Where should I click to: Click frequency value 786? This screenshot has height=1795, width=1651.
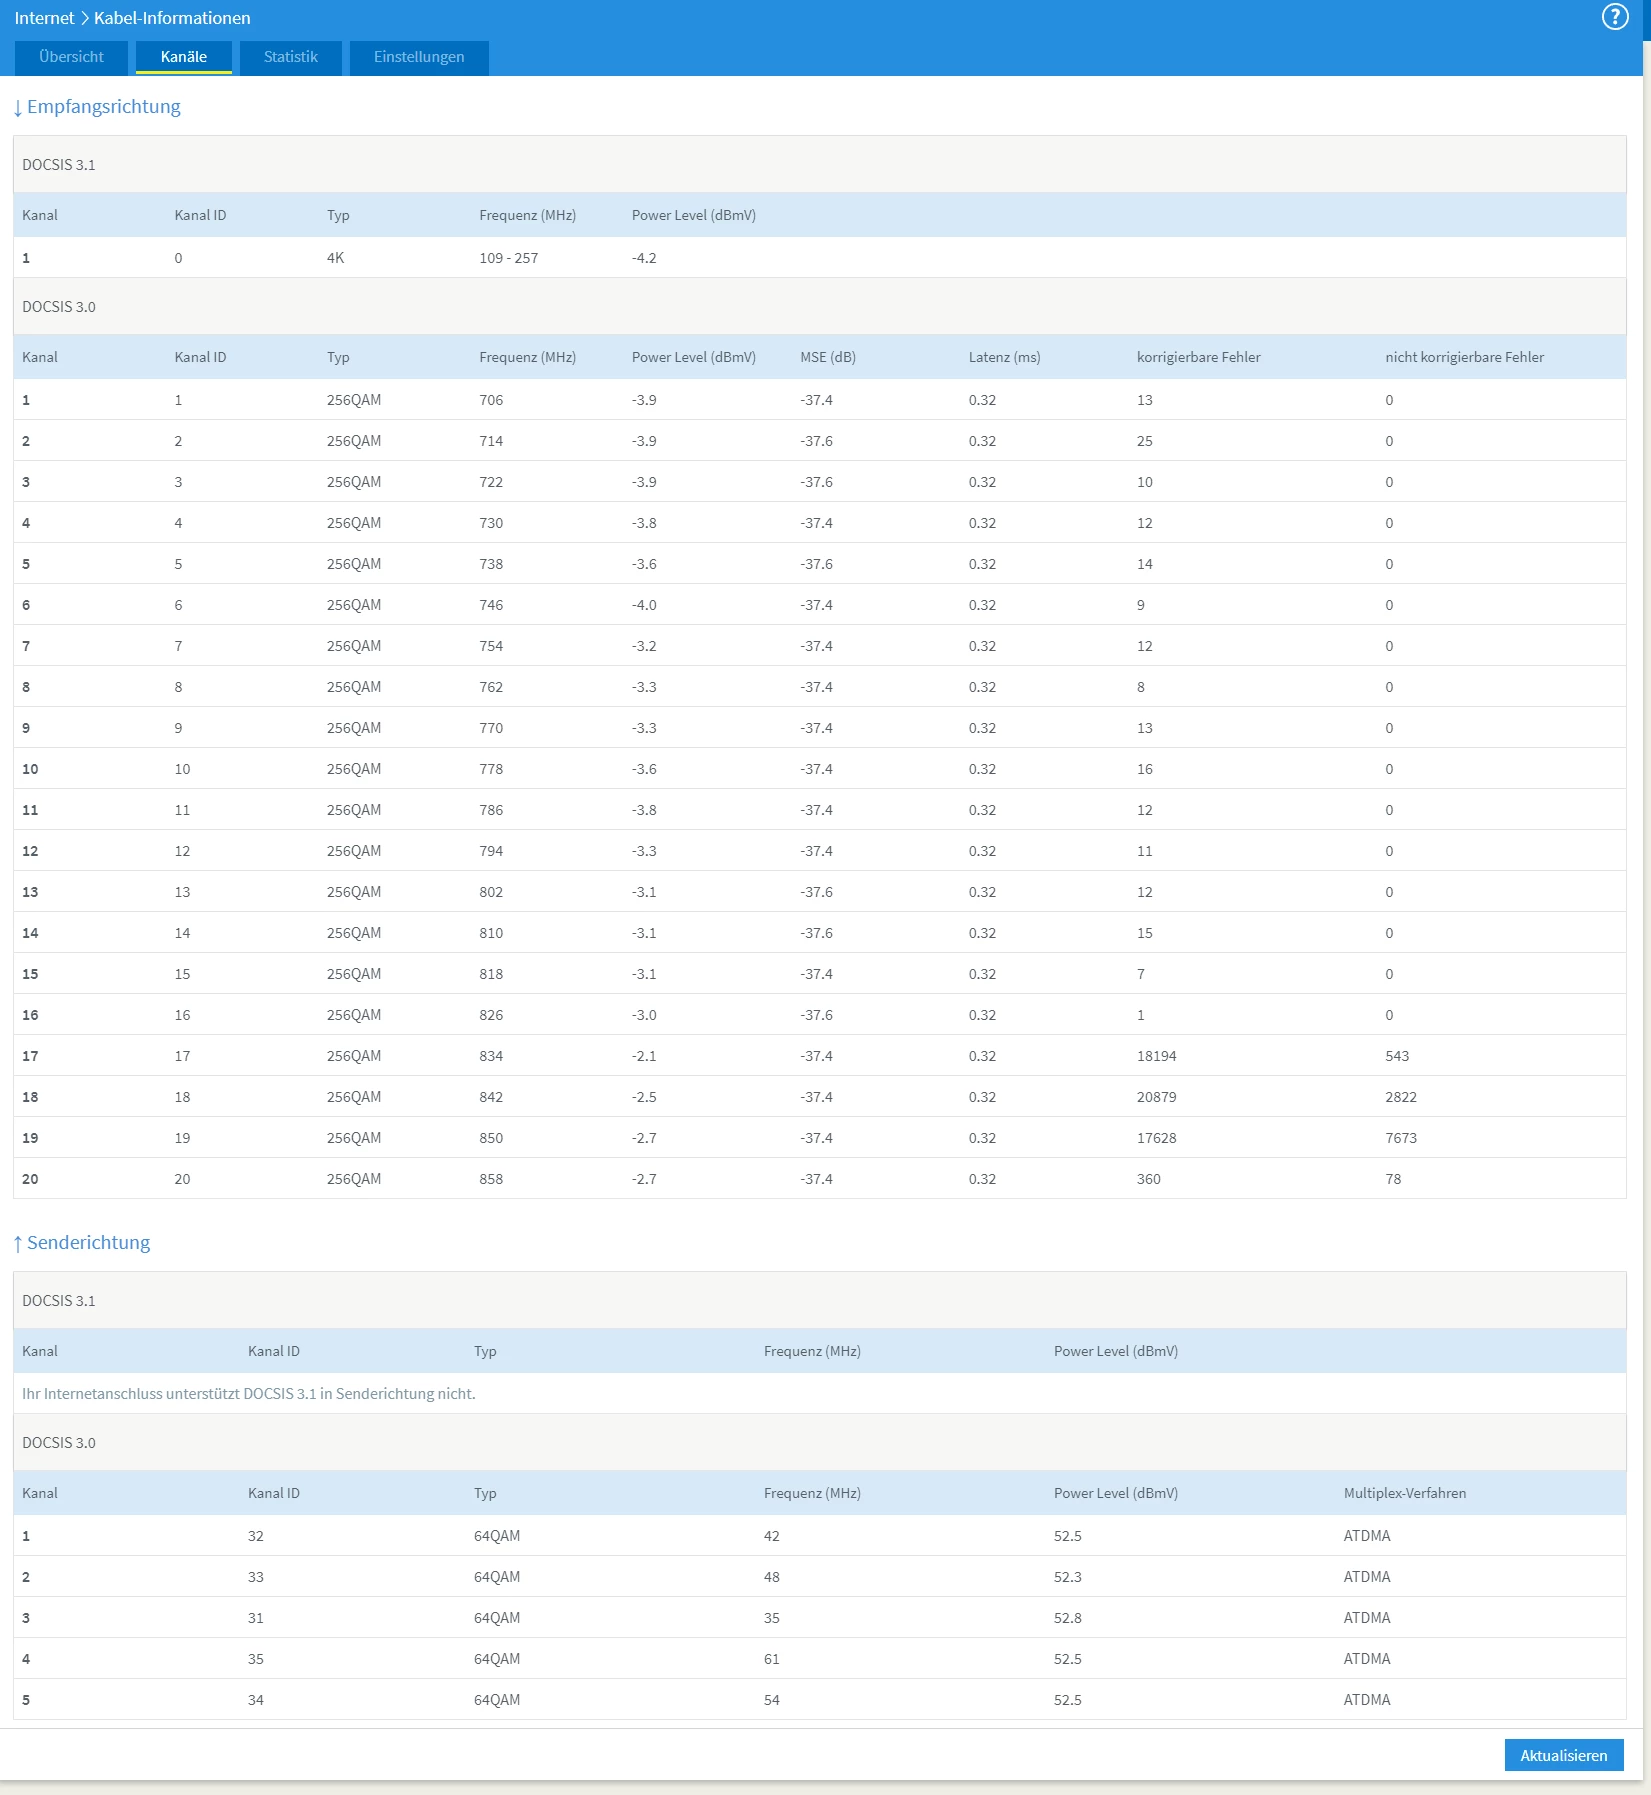click(x=491, y=810)
